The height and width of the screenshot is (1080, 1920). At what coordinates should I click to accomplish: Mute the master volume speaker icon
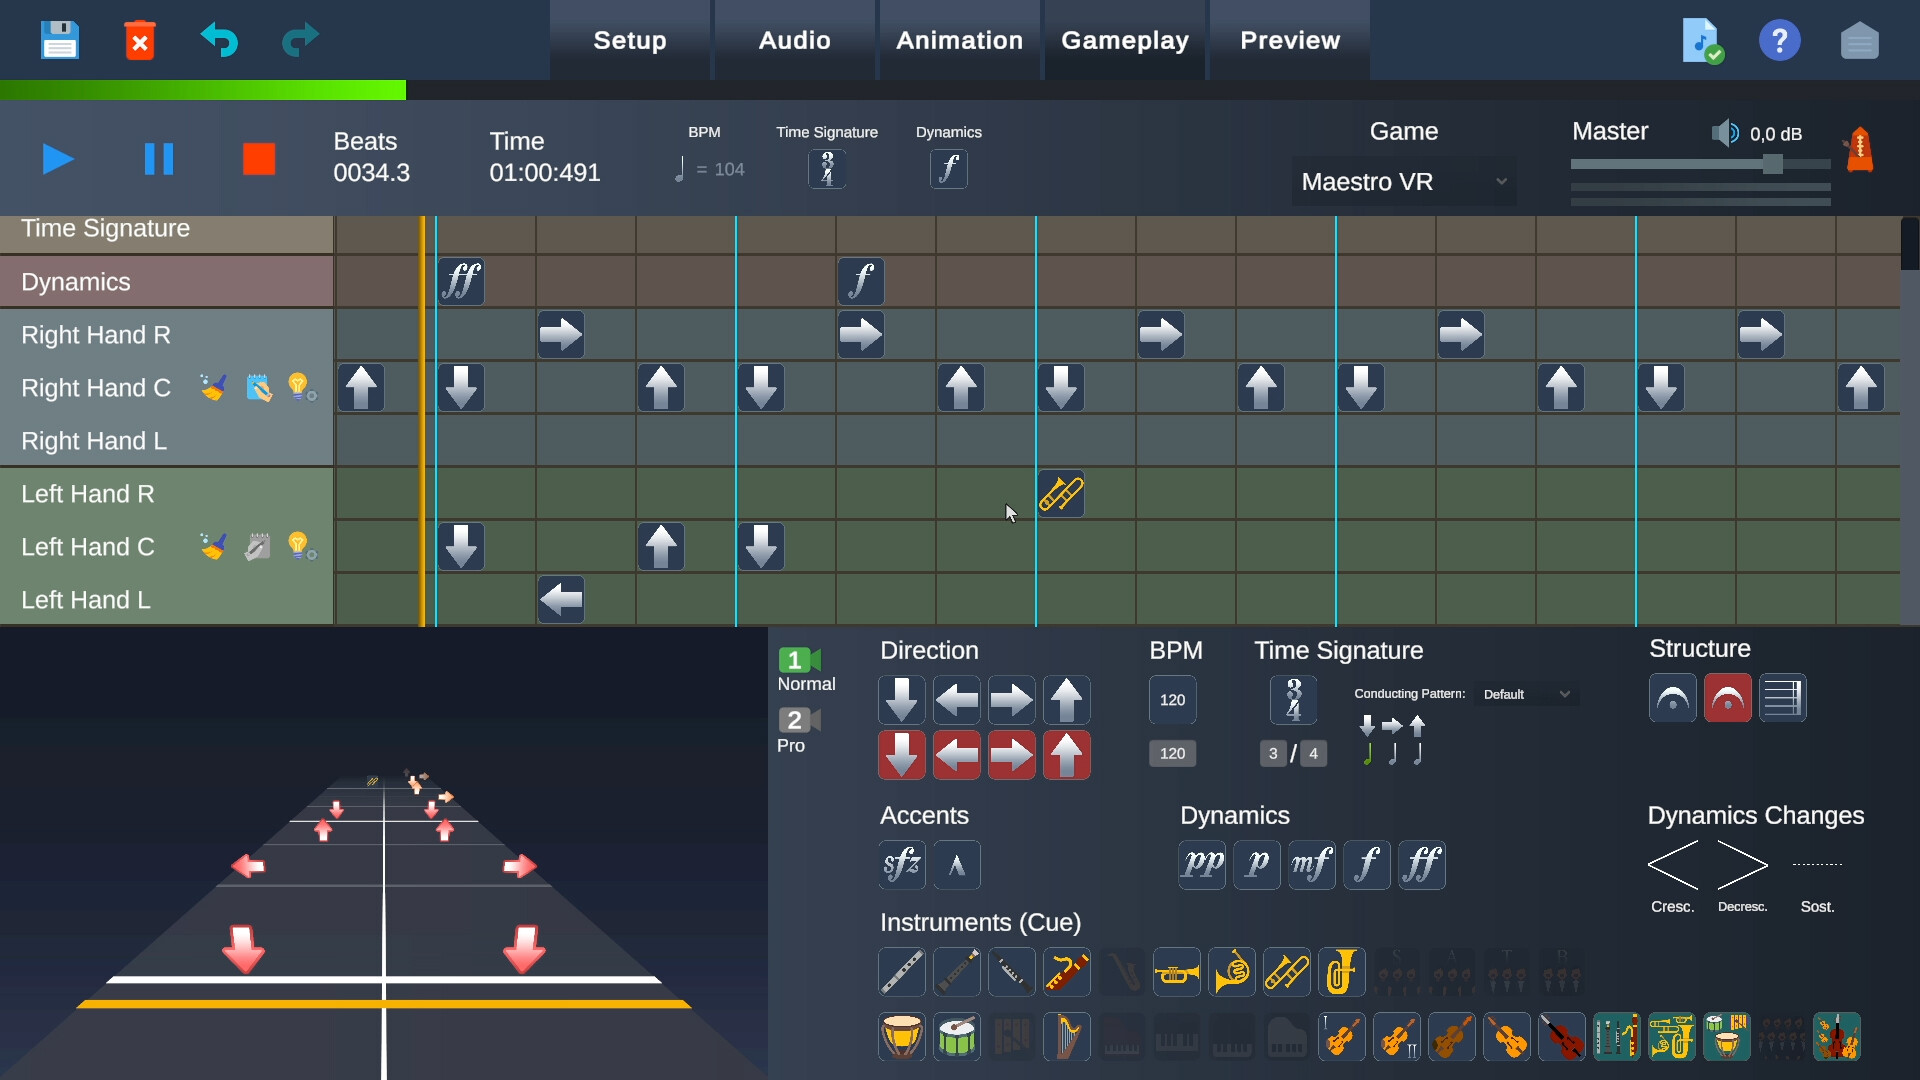click(1727, 132)
